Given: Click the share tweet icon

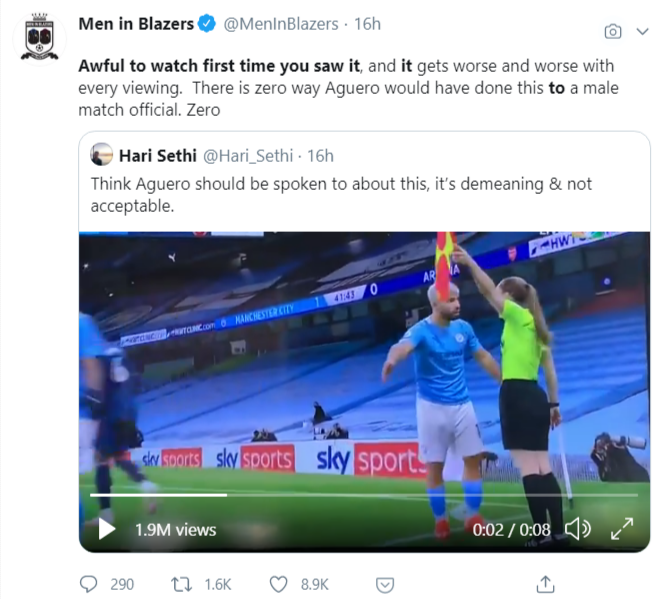Looking at the screenshot, I should point(546,583).
